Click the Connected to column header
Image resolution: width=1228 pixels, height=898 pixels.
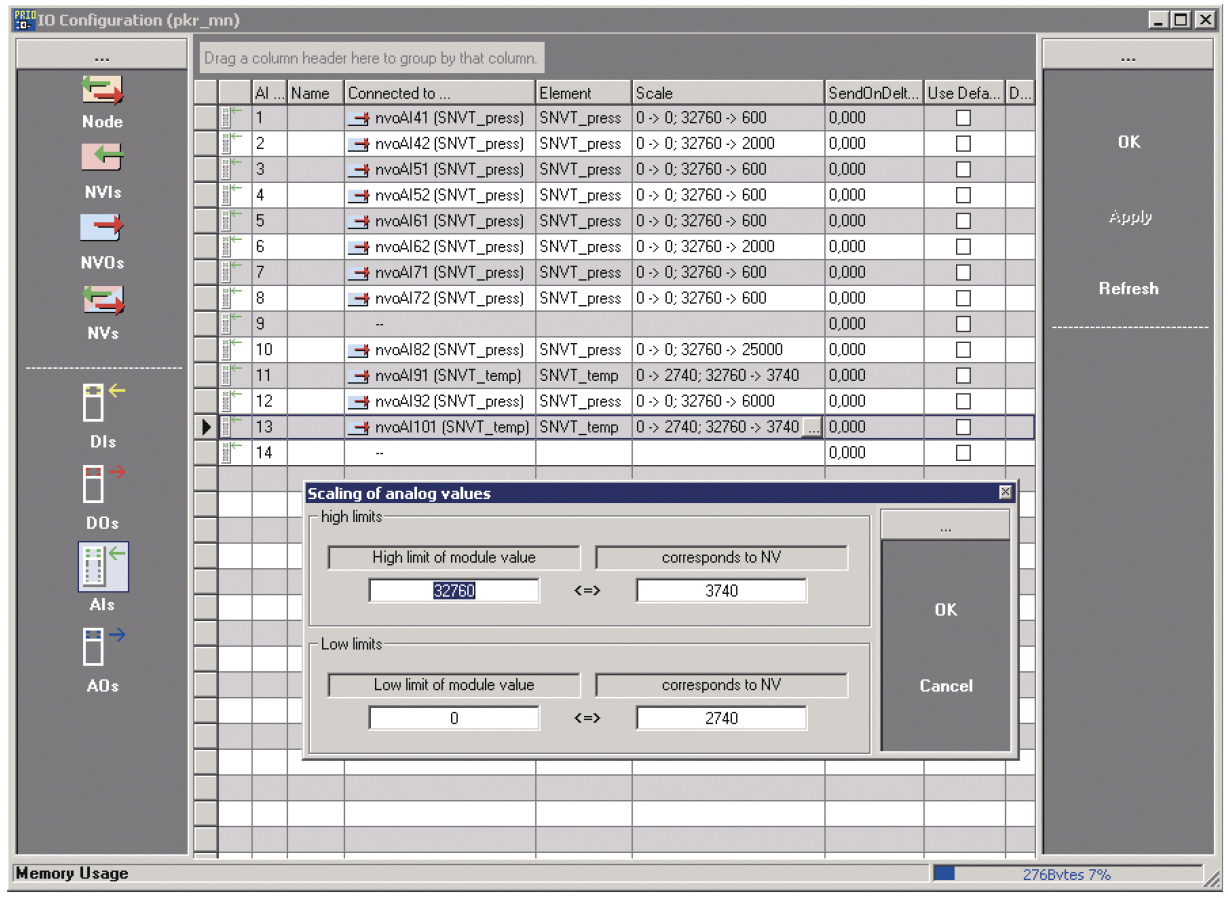(x=439, y=93)
